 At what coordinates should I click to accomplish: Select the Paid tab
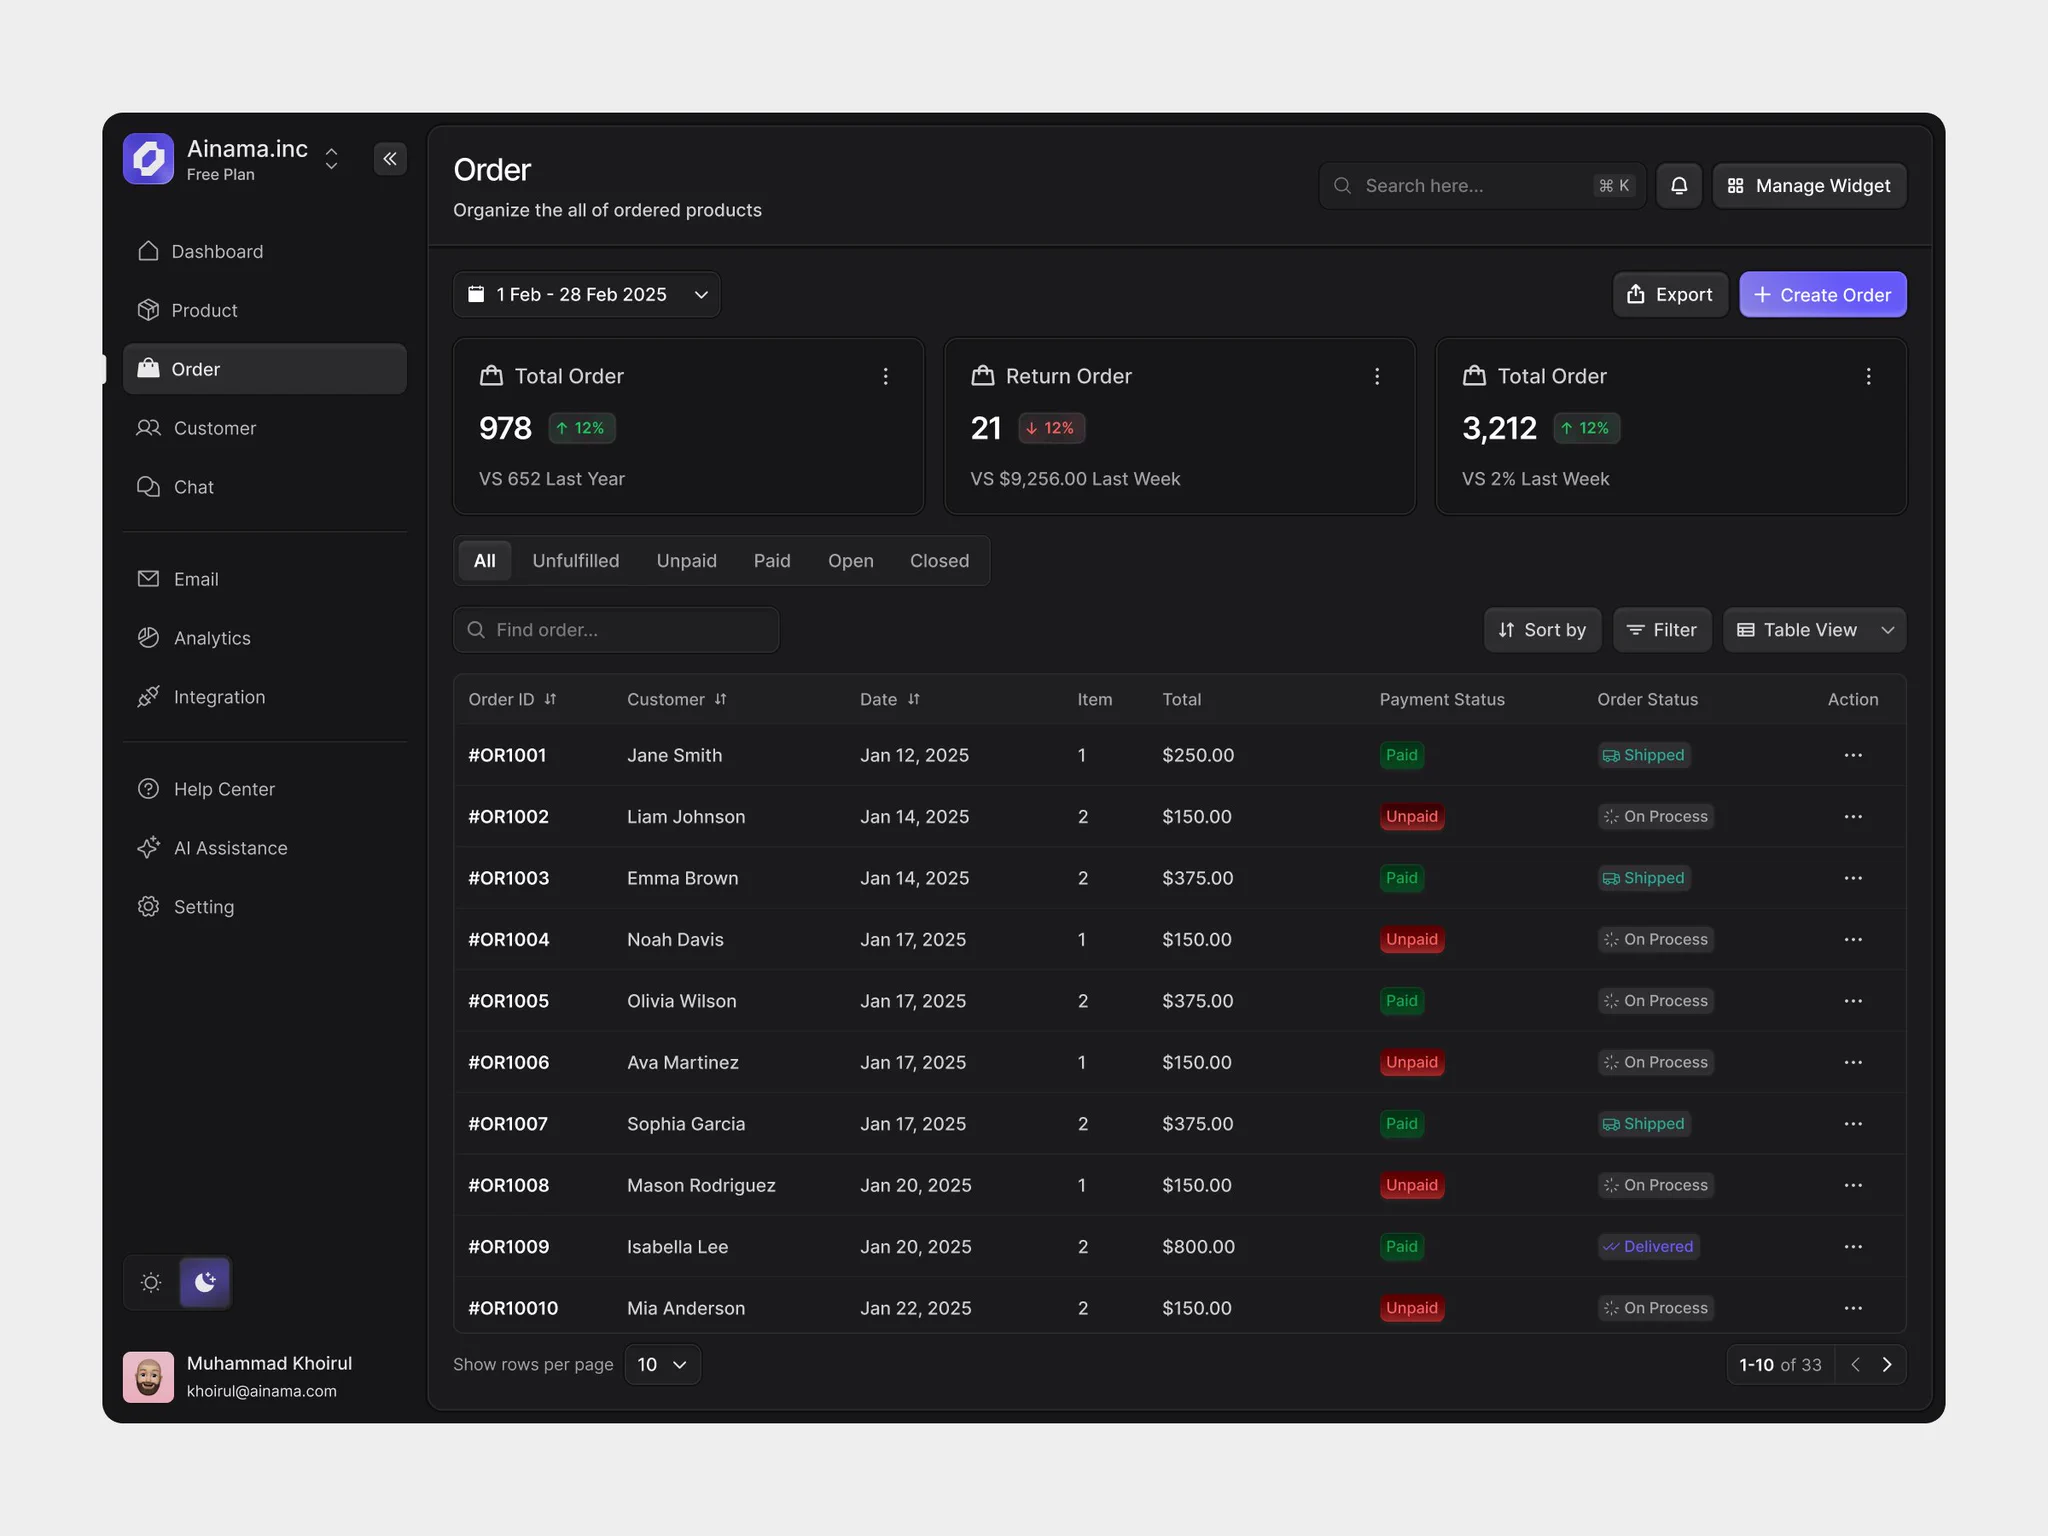pos(772,561)
